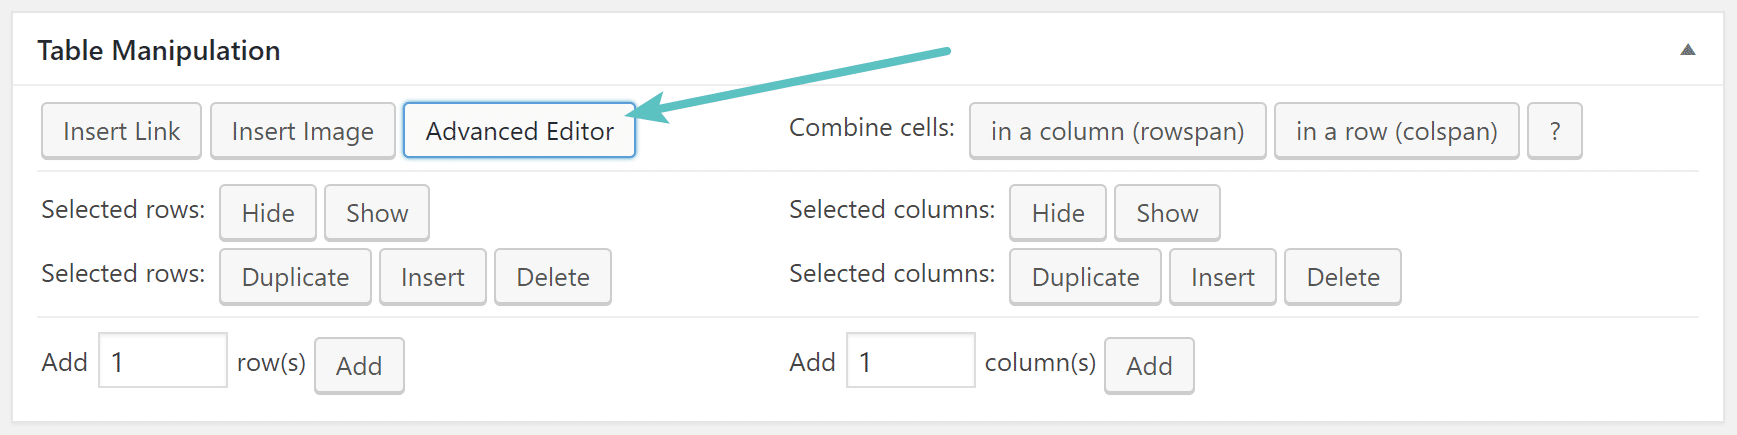Viewport: 1737px width, 435px height.
Task: Focus the number of rows input field
Action: click(x=163, y=361)
